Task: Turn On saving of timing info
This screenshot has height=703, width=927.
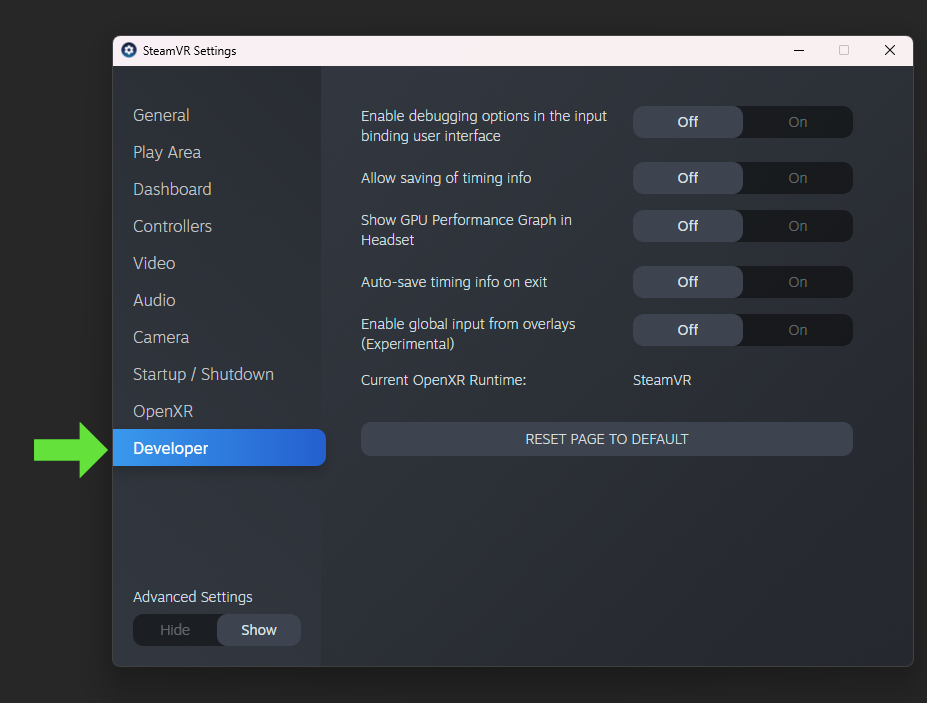Action: pos(797,178)
